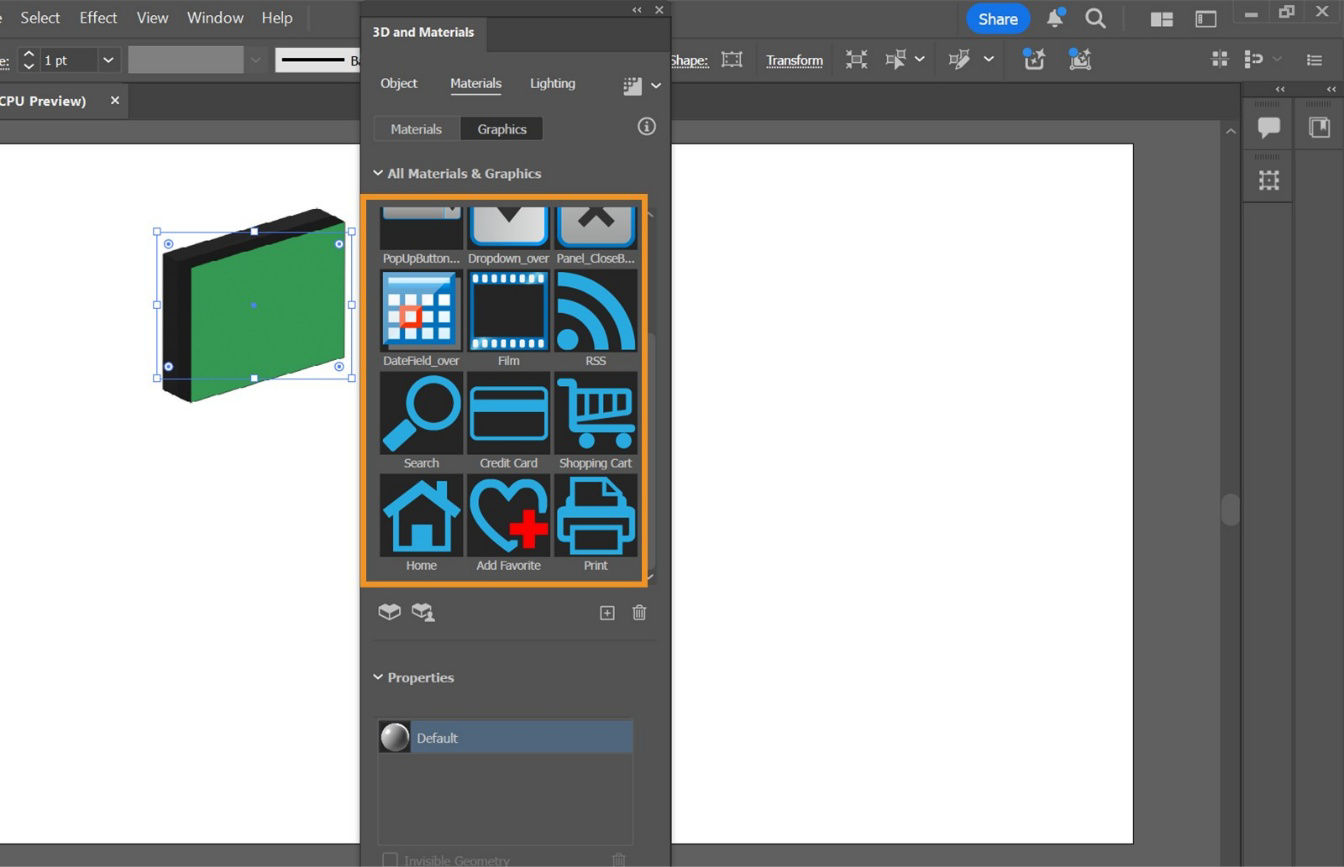Open the Effect menu
Screen dimensions: 1344x867
(x=97, y=17)
